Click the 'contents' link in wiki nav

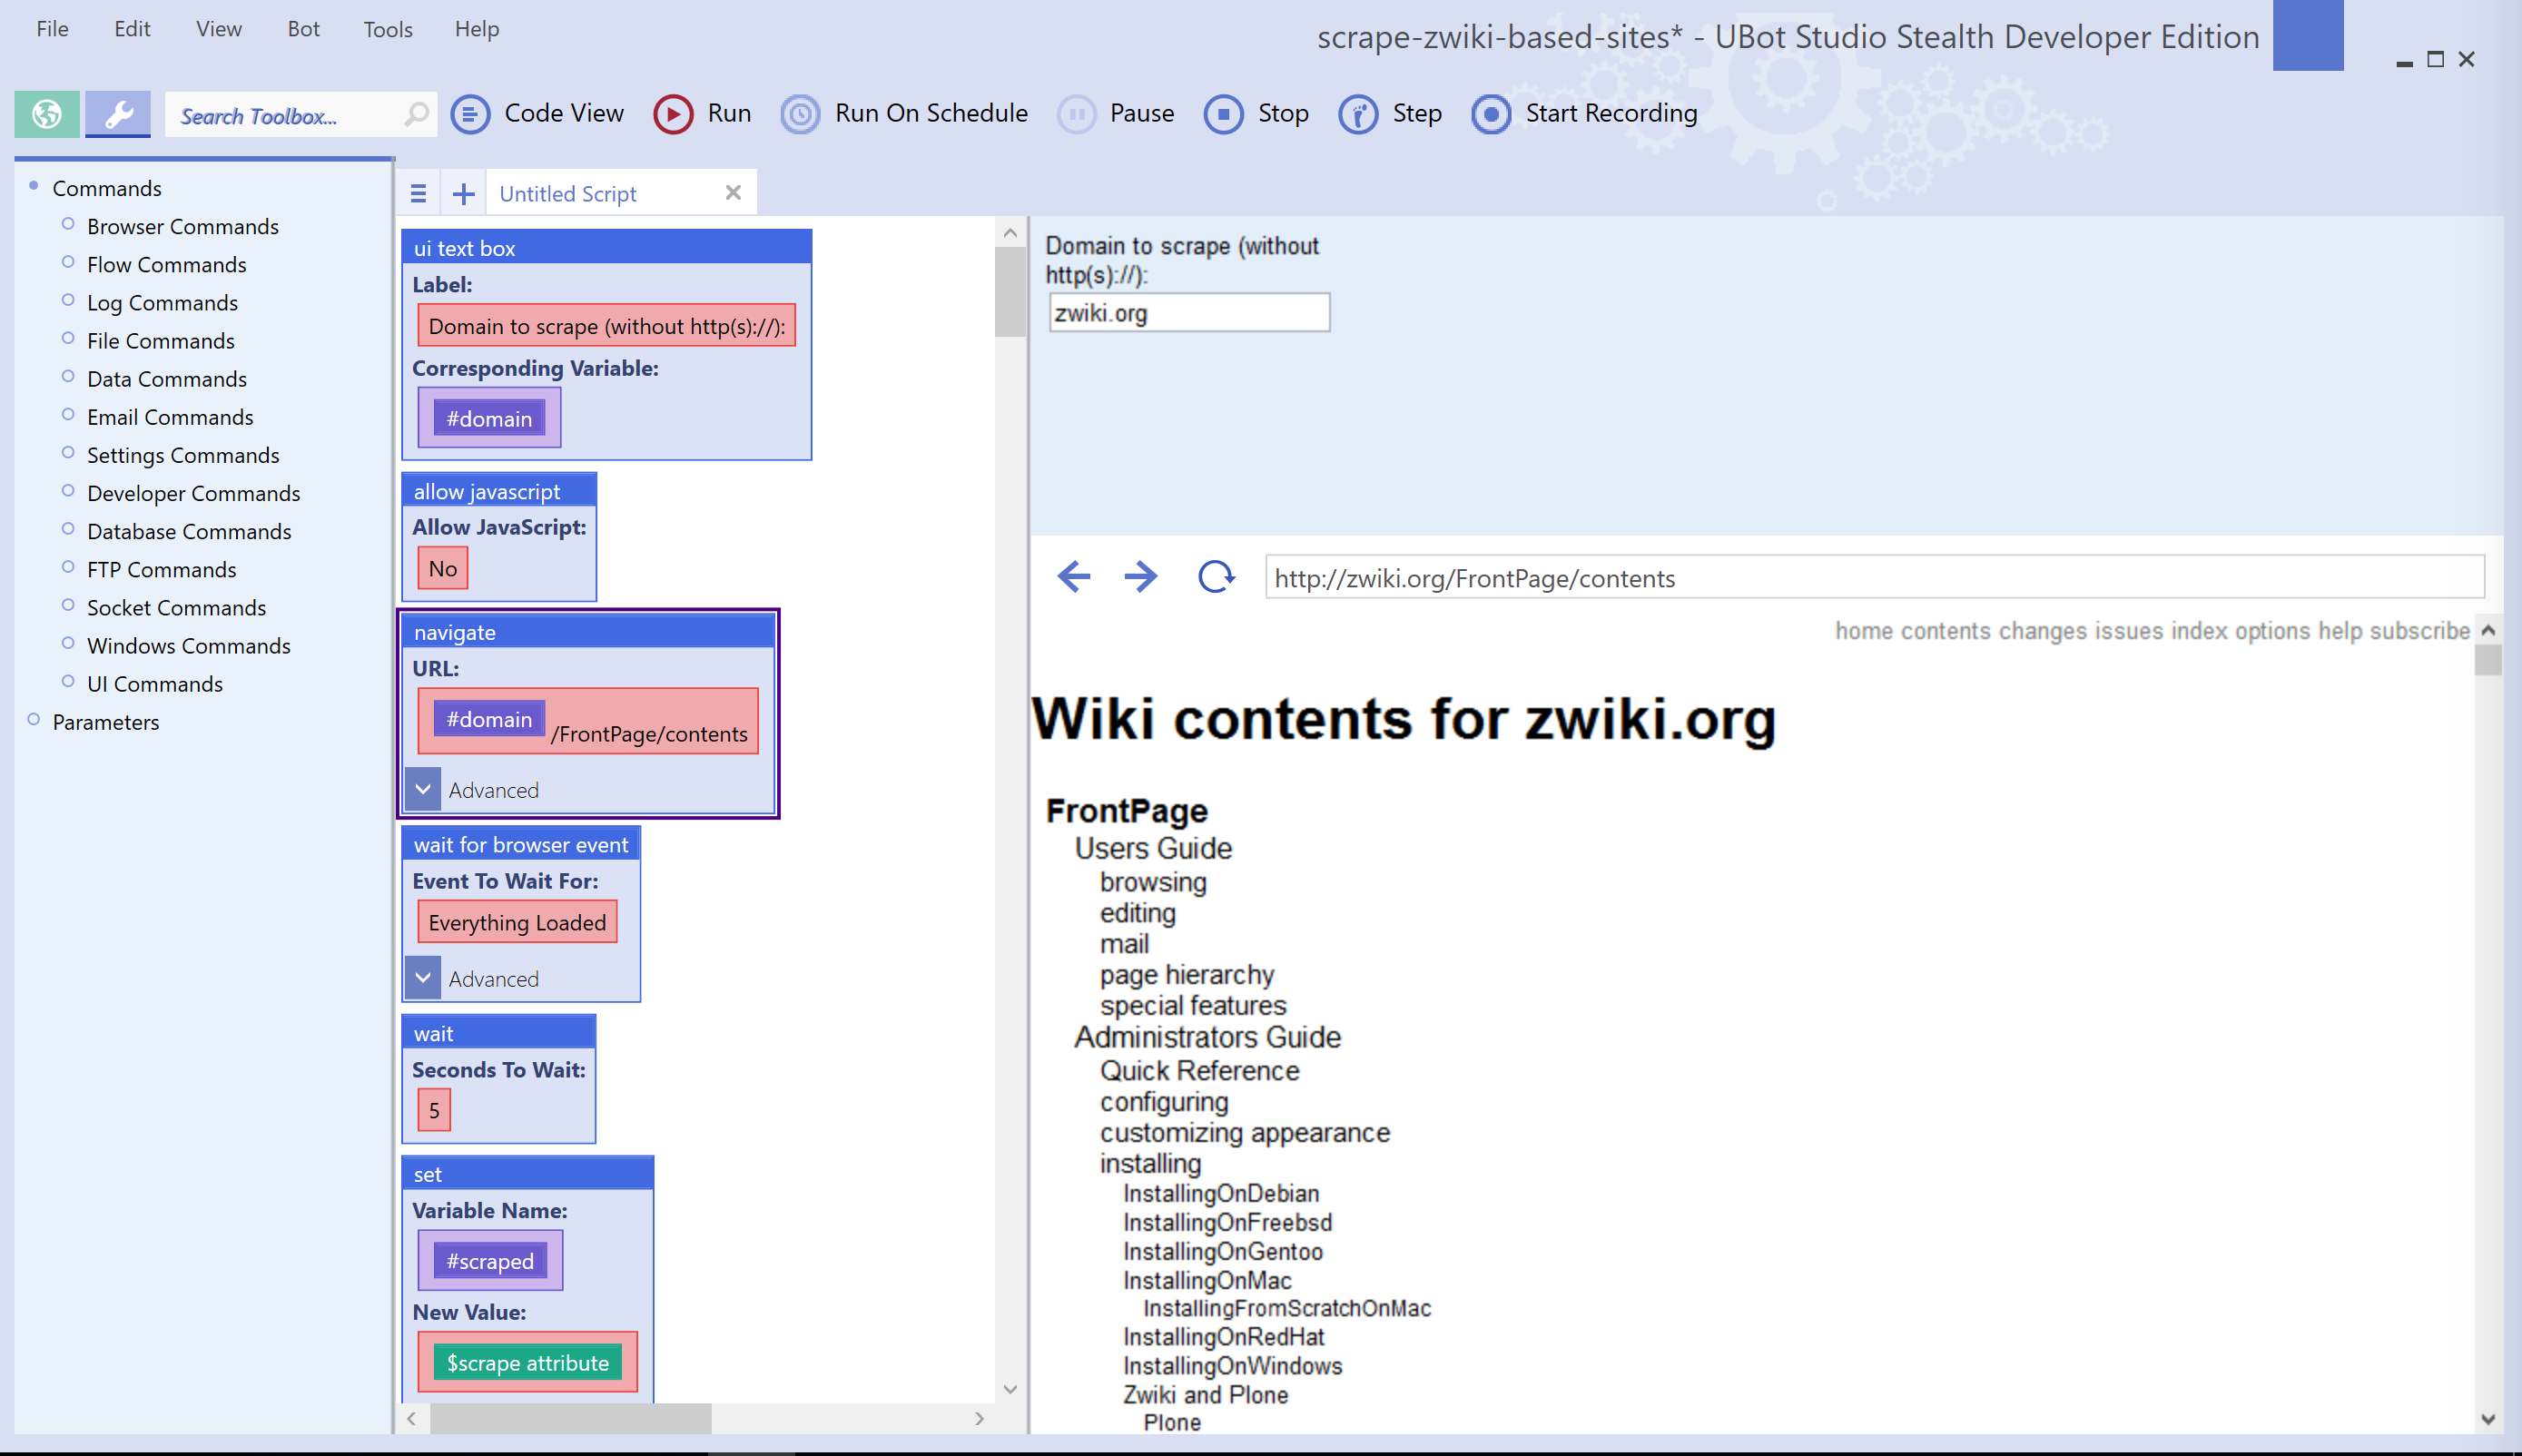click(1945, 631)
